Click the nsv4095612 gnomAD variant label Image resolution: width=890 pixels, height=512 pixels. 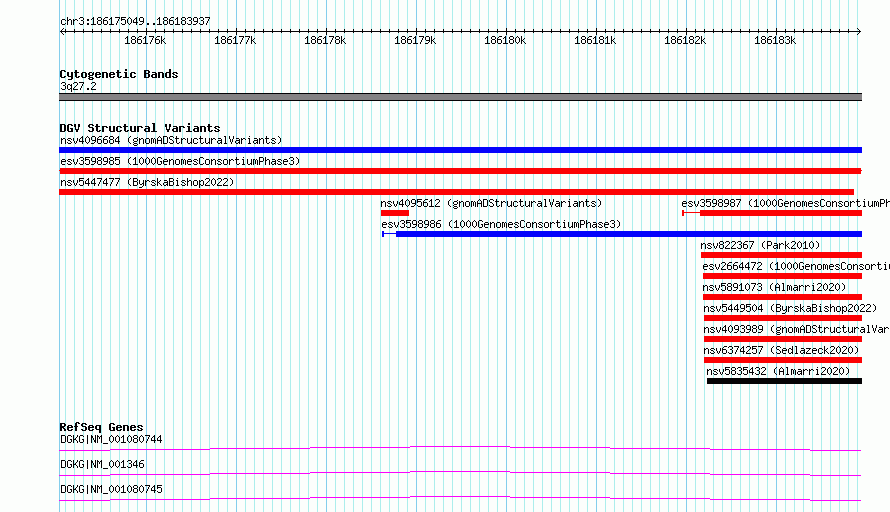[491, 203]
